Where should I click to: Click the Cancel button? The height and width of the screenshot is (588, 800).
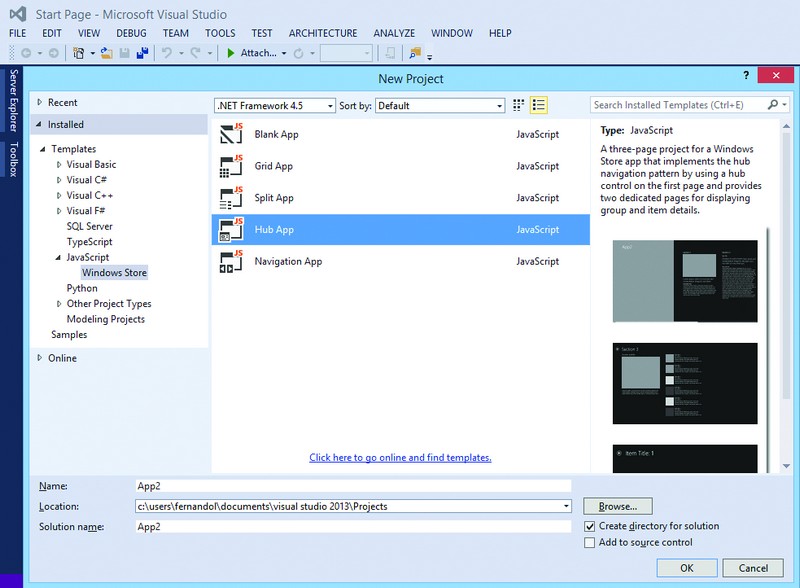753,568
